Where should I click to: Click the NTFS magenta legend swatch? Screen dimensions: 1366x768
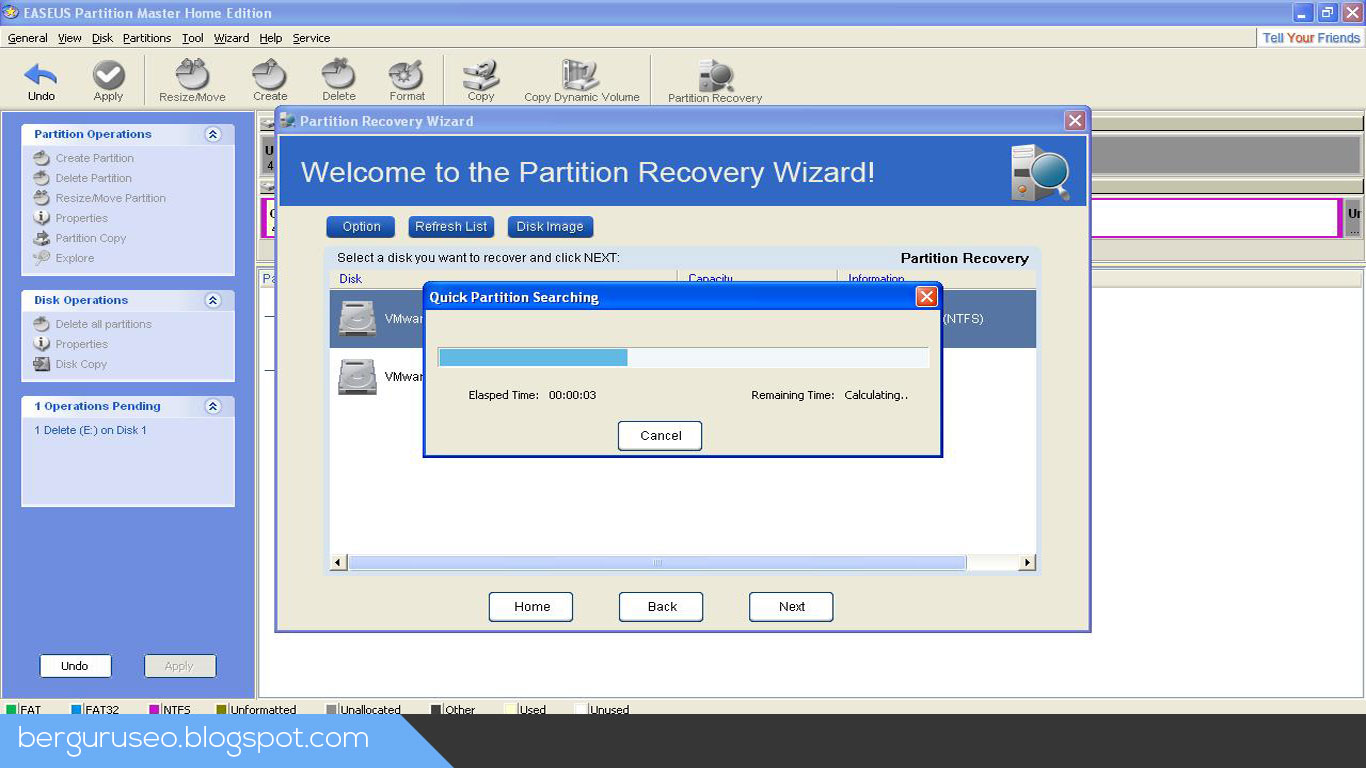coord(154,710)
